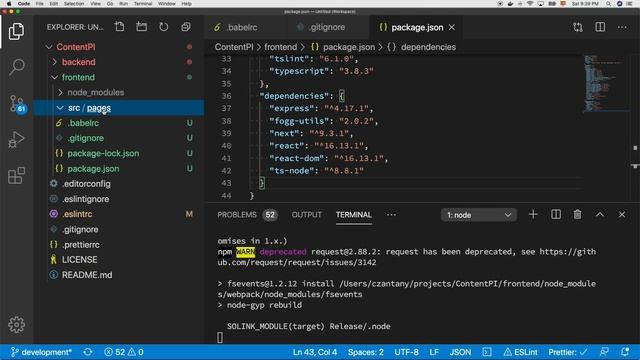The width and height of the screenshot is (640, 360).
Task: Open more panel views ellipsis
Action: 391,215
